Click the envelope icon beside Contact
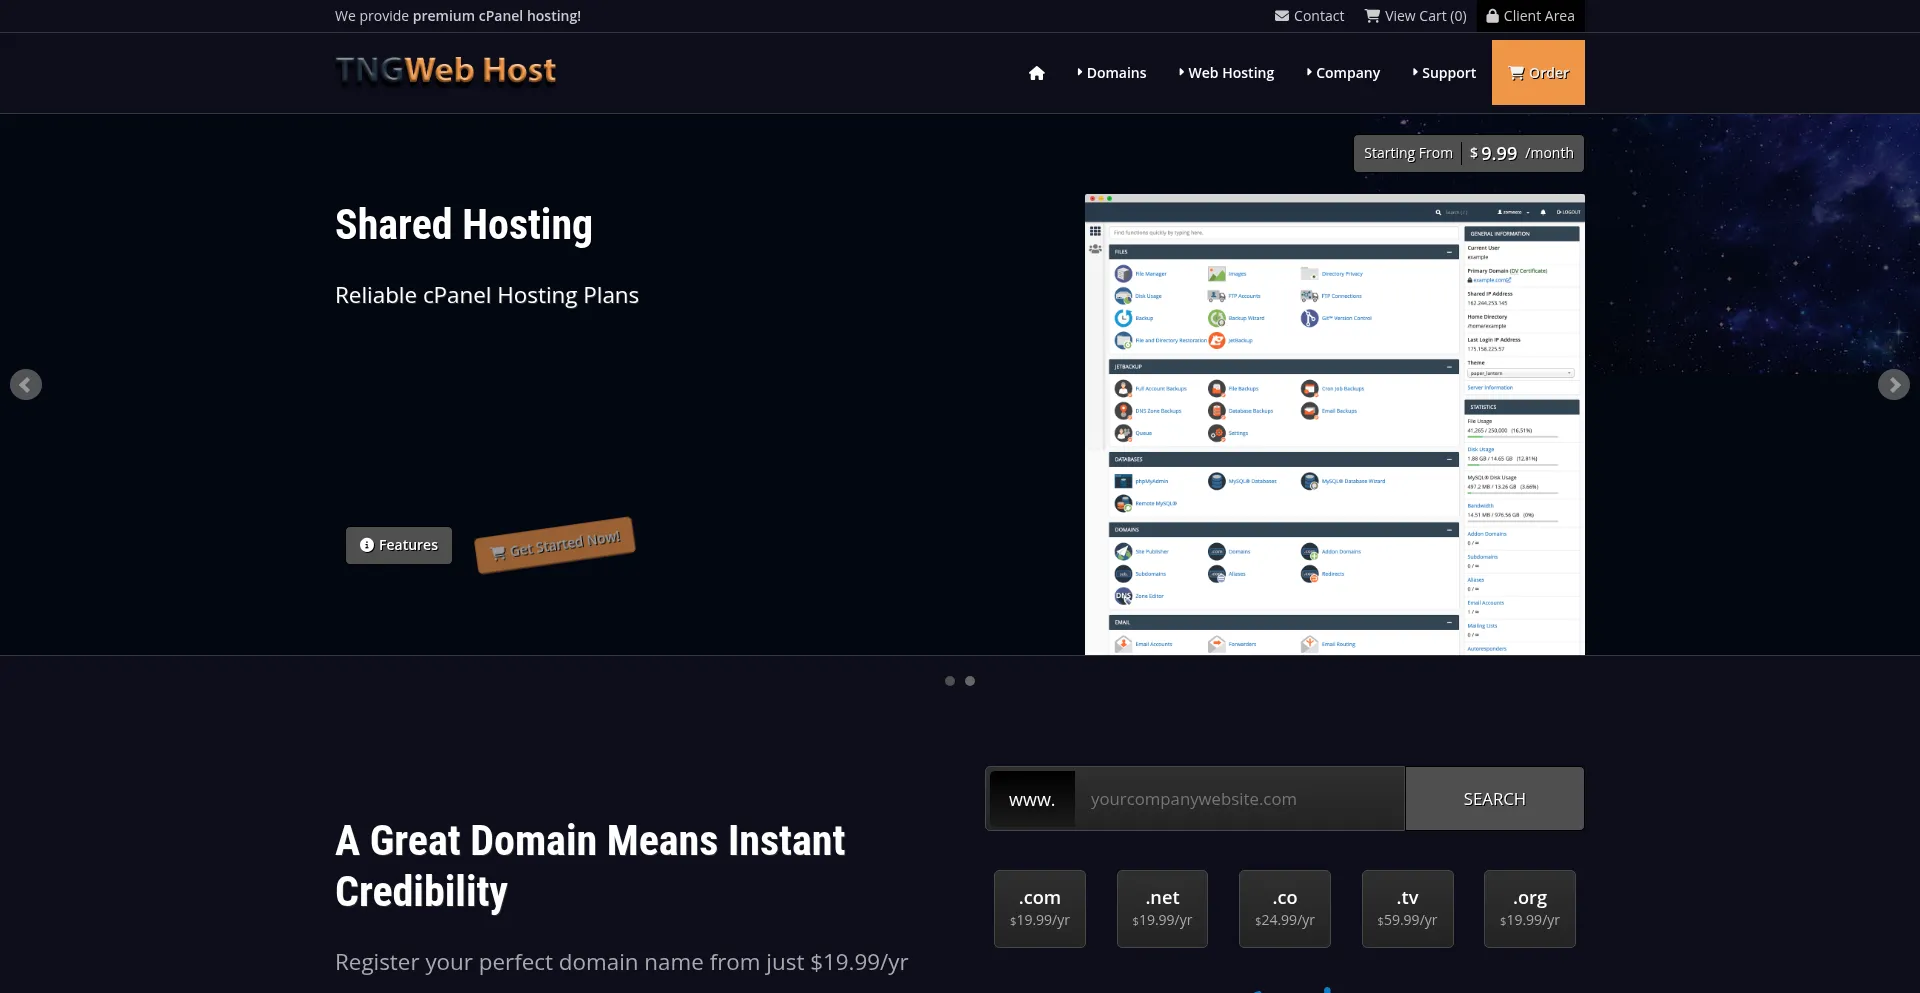Viewport: 1920px width, 993px height. pyautogui.click(x=1282, y=16)
